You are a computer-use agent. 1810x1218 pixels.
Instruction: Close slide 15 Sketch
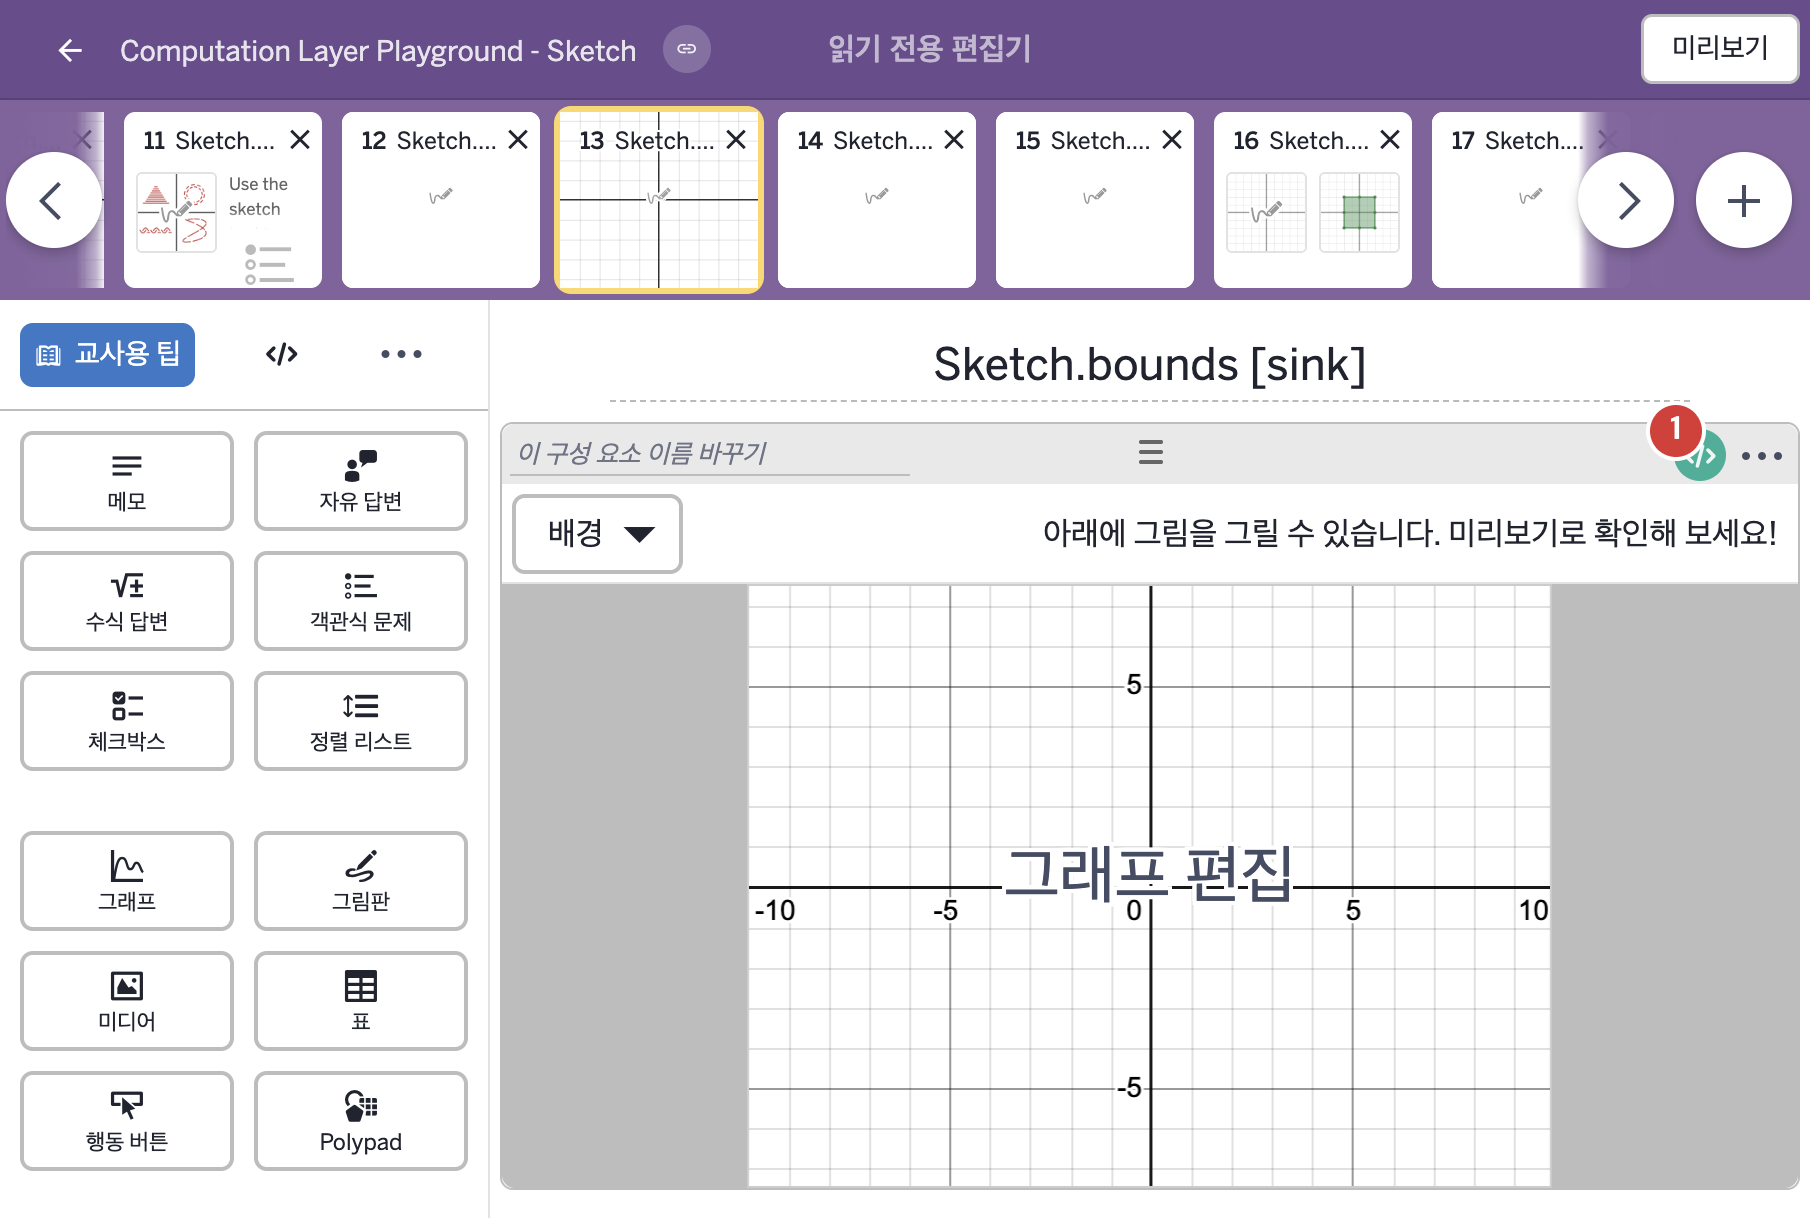coord(1172,140)
